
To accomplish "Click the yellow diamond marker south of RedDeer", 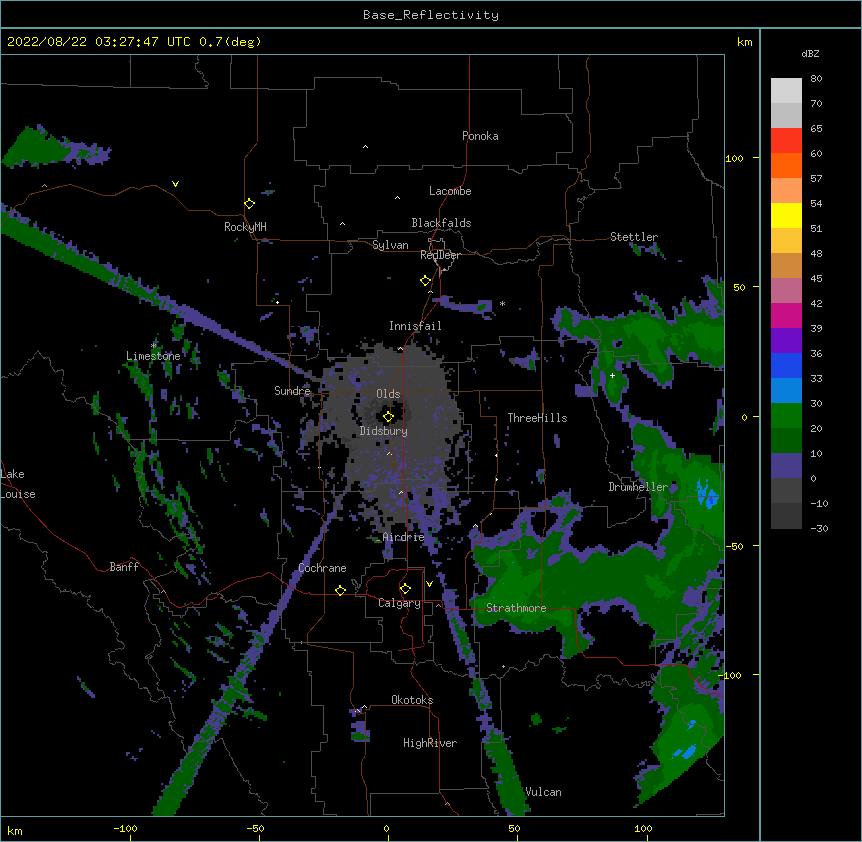I will (x=425, y=281).
